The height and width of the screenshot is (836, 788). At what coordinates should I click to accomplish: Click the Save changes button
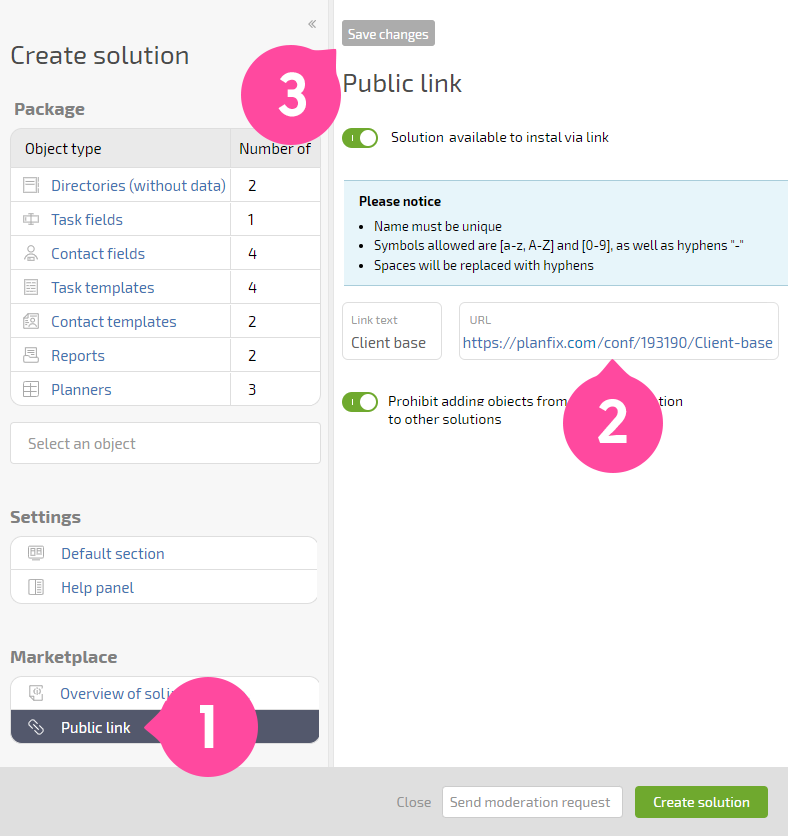(388, 34)
